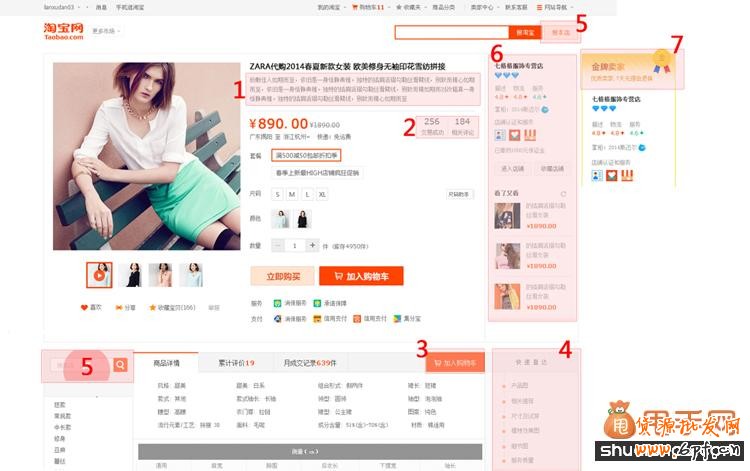Click the magnifier icon in shop search
Image resolution: width=750 pixels, height=471 pixels.
coord(120,365)
